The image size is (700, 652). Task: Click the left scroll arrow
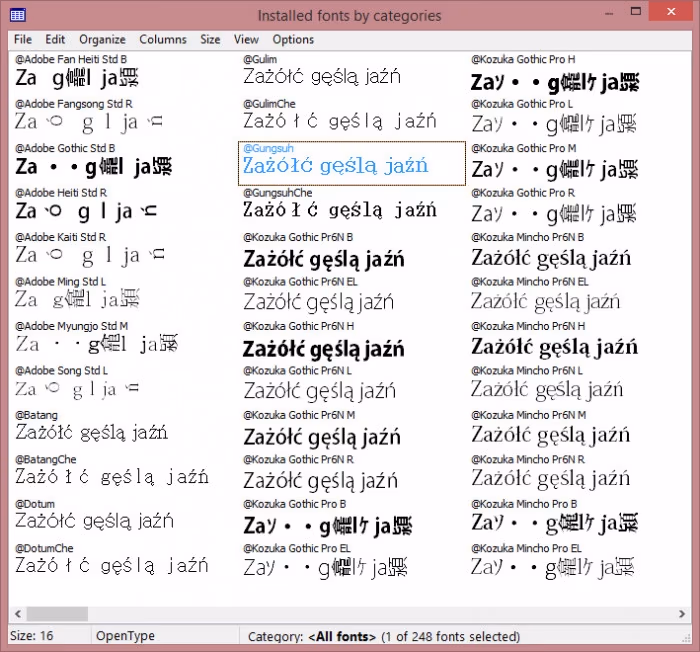(x=18, y=614)
